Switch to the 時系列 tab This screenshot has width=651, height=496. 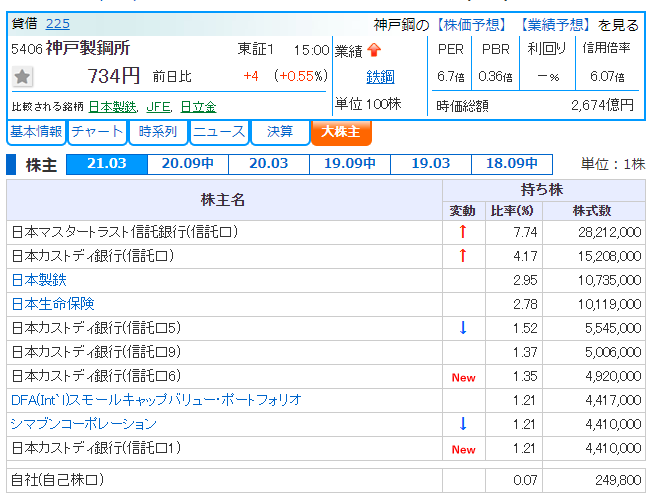(158, 132)
